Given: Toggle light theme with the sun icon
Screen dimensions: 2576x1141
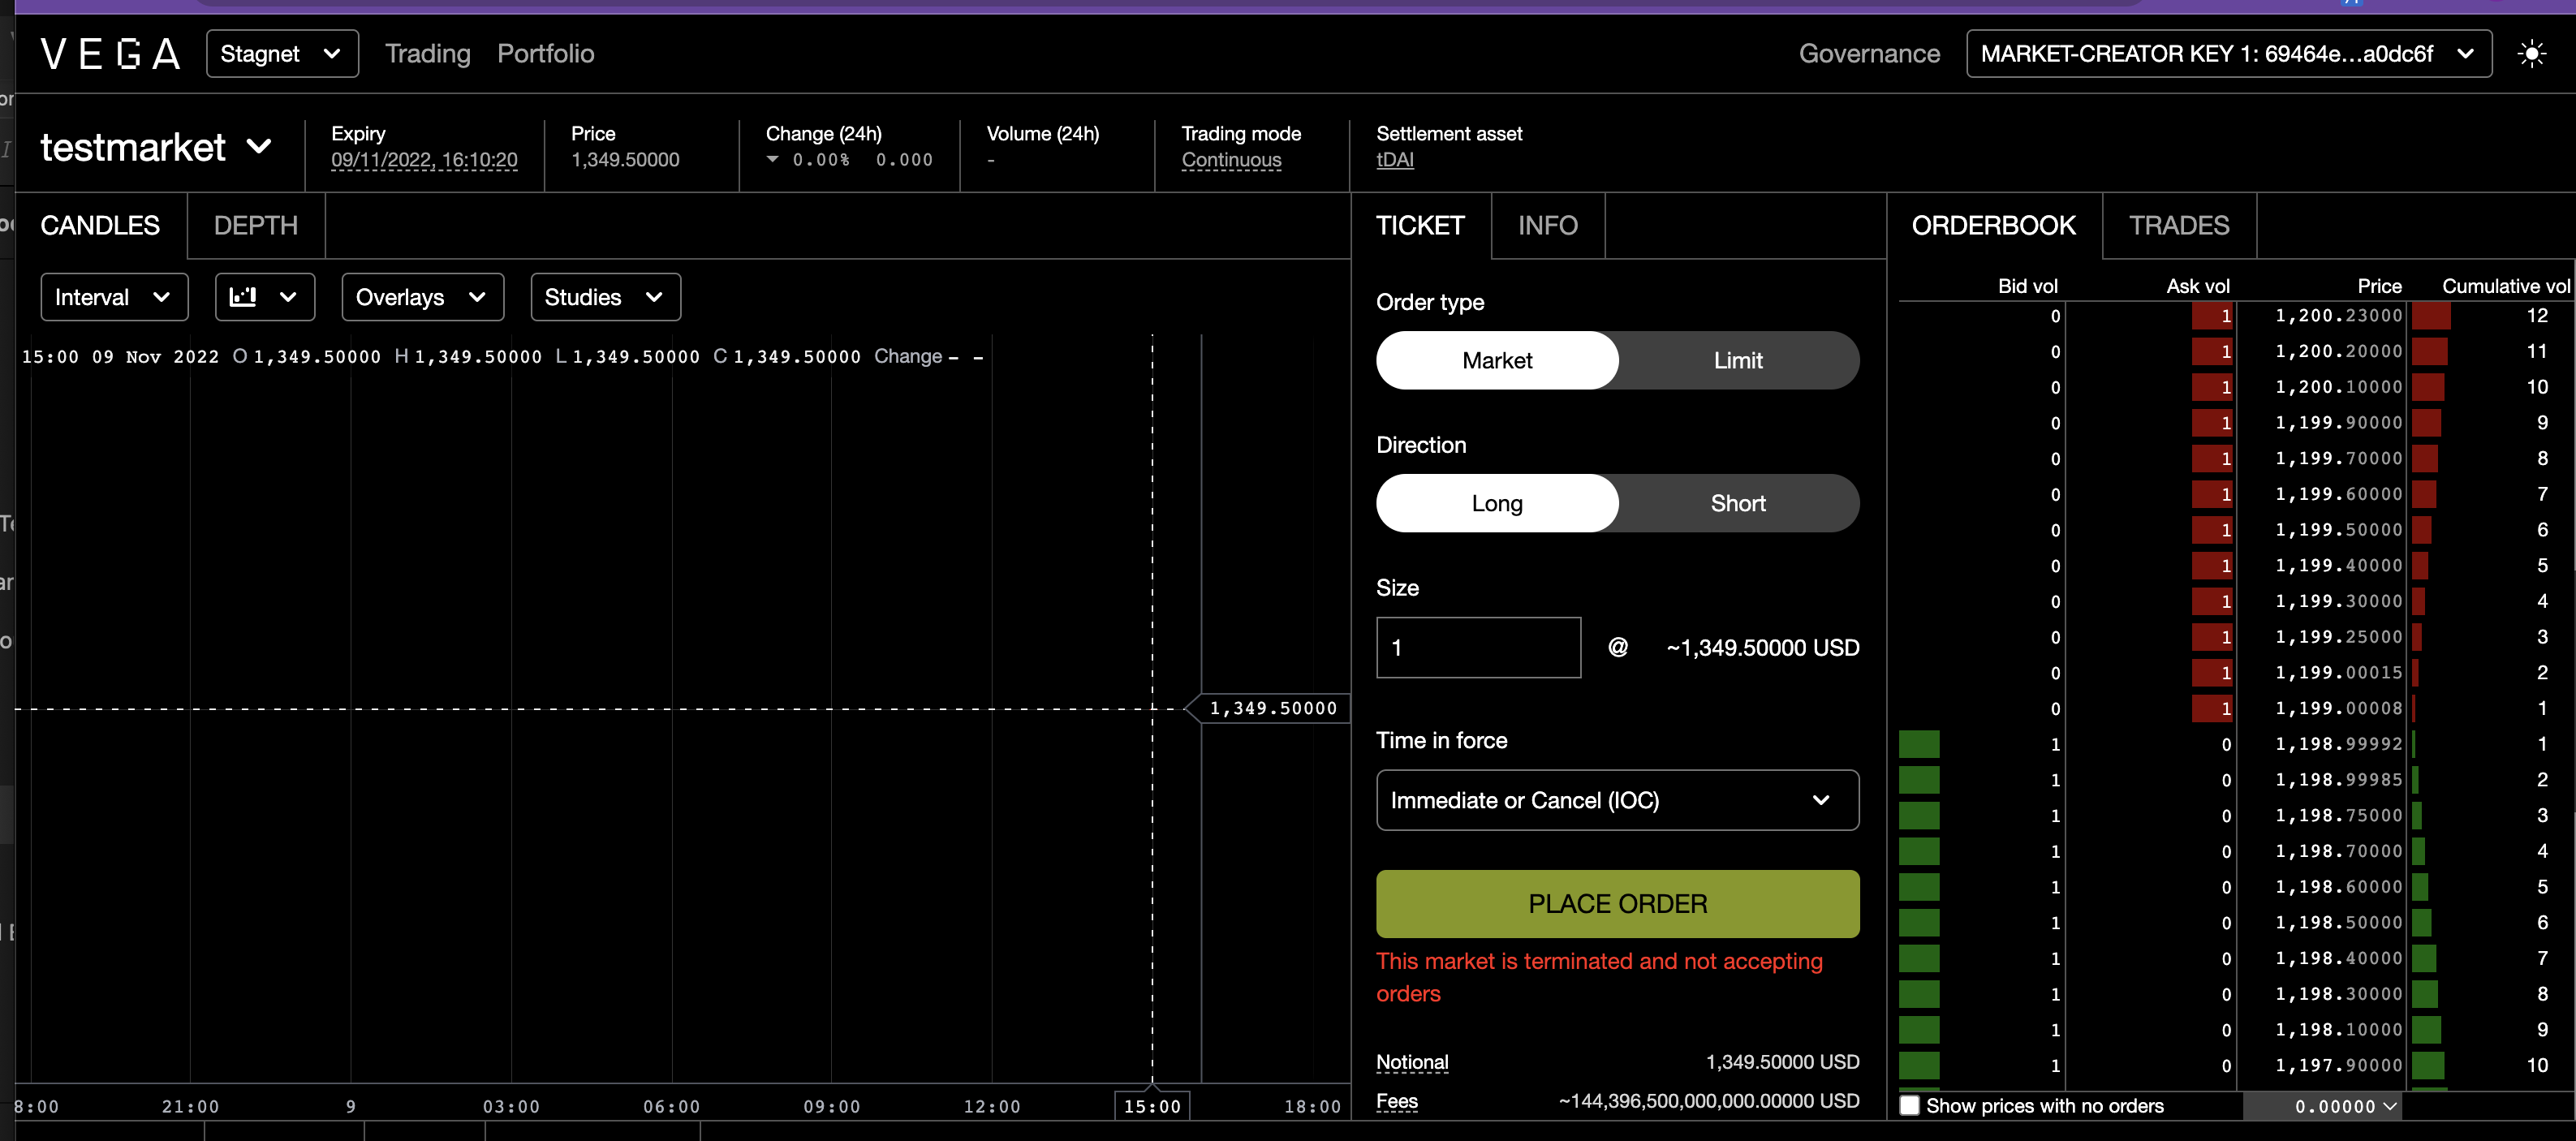Looking at the screenshot, I should 2533,53.
